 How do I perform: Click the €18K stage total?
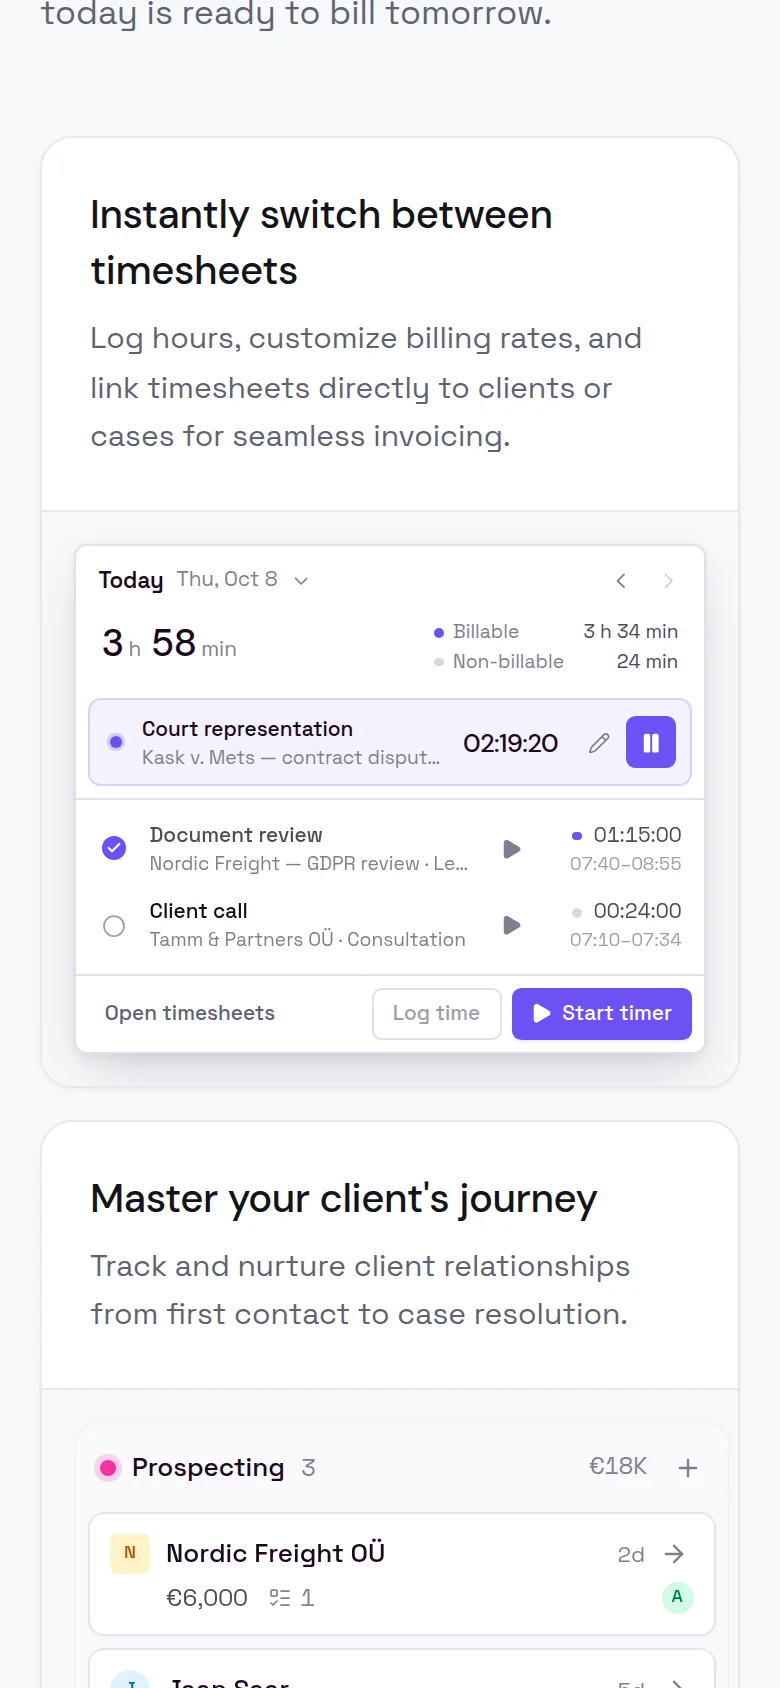click(618, 1466)
